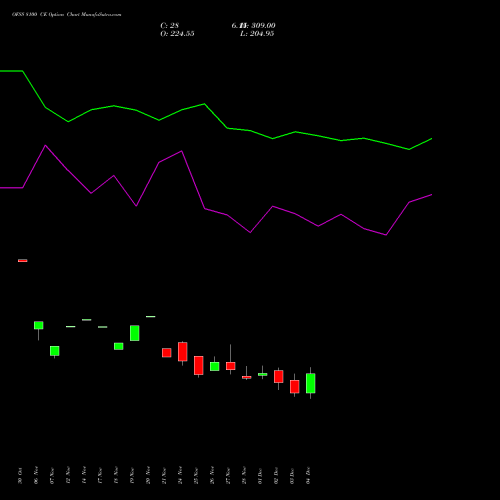Screen dimensions: 500x500
Task: Click the chart title text at top left
Action: [x=67, y=15]
